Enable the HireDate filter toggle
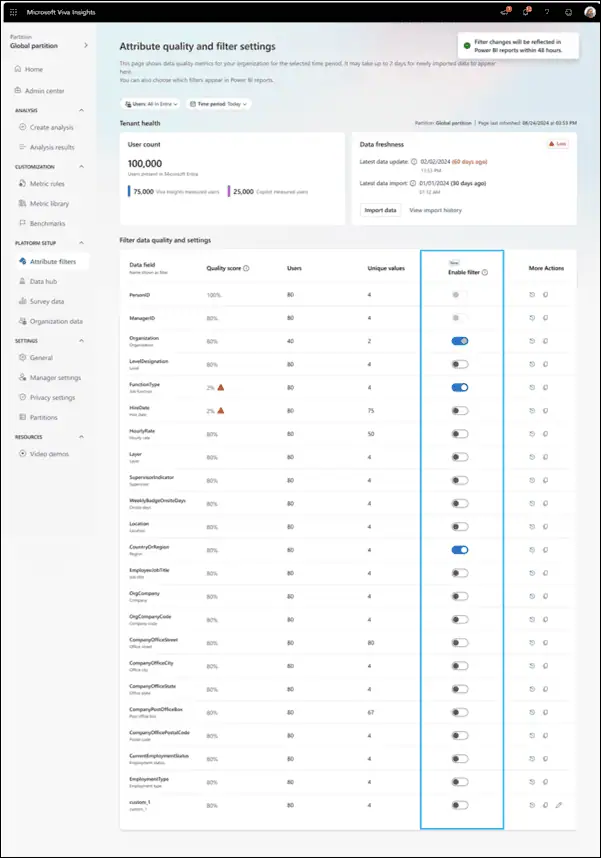Screen dimensions: 601x858 click(x=460, y=410)
